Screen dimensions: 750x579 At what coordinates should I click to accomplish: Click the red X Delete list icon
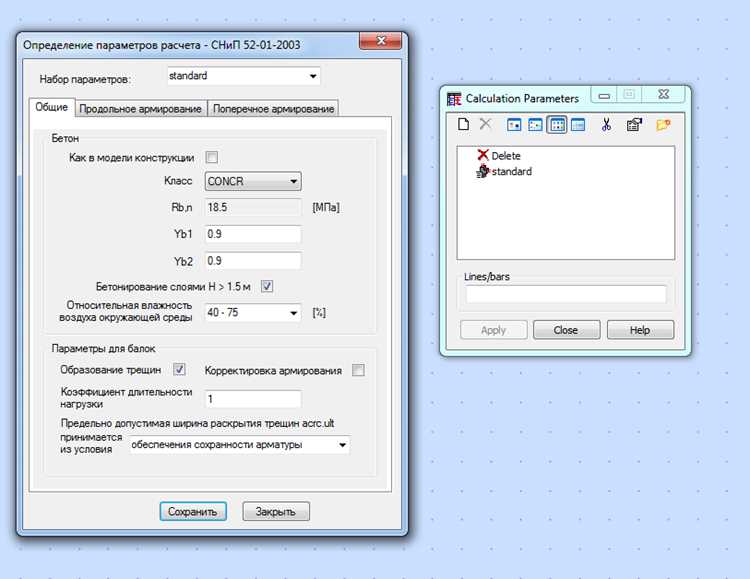tap(483, 155)
